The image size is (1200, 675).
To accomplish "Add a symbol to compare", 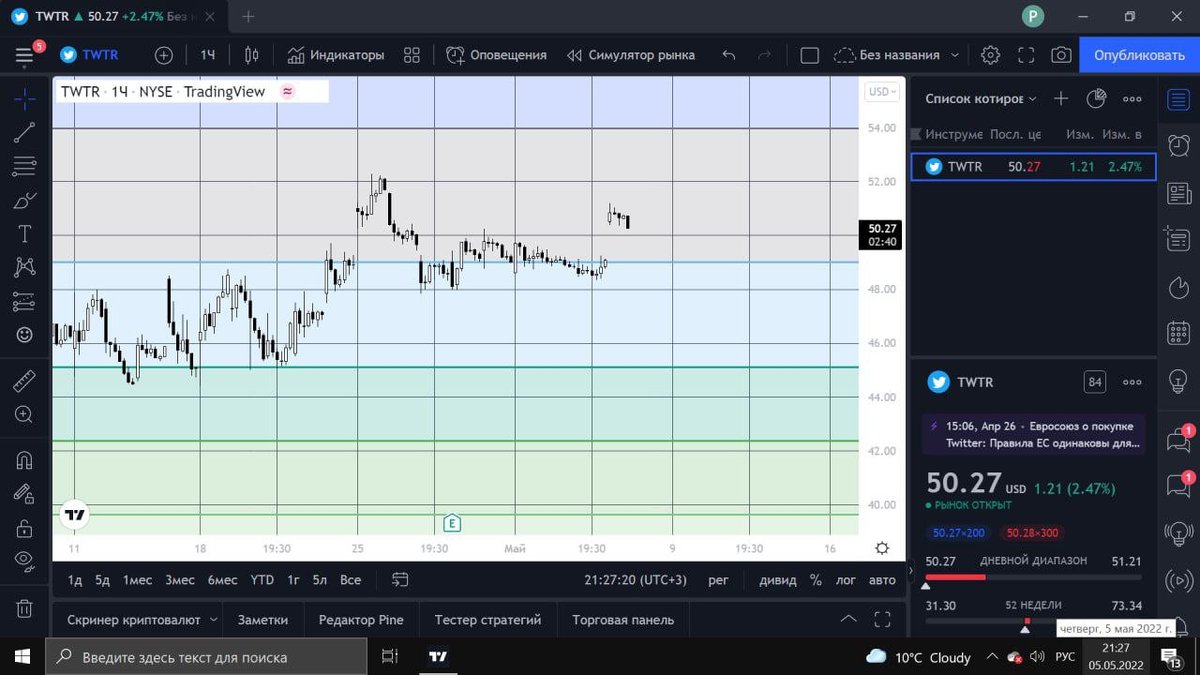I will point(164,55).
